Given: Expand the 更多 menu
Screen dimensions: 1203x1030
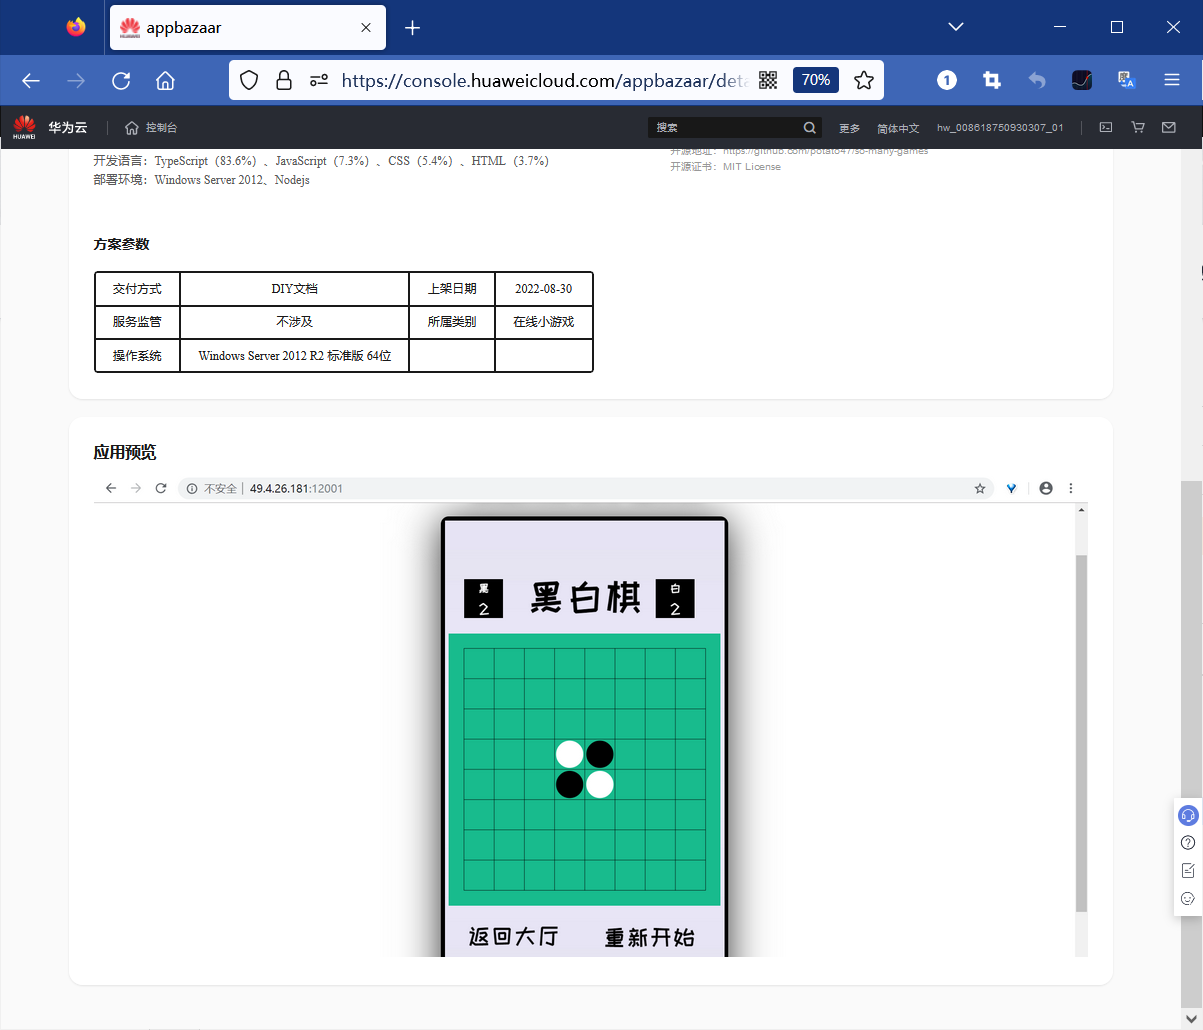Looking at the screenshot, I should [x=849, y=128].
